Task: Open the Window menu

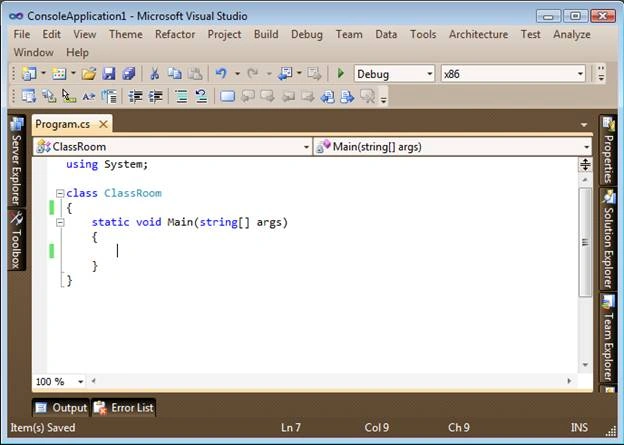Action: [x=34, y=52]
